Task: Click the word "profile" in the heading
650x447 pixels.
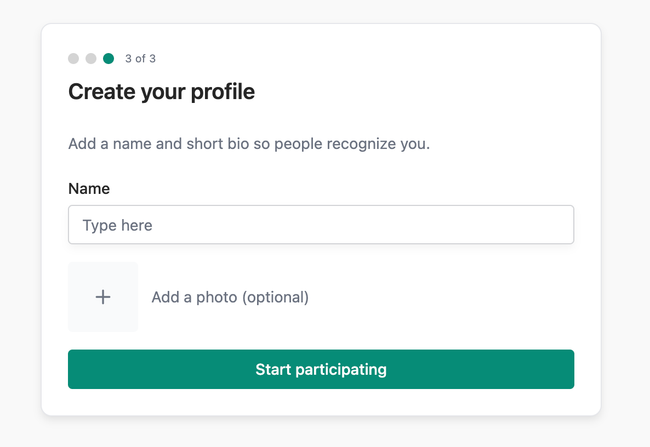Action: pyautogui.click(x=221, y=92)
